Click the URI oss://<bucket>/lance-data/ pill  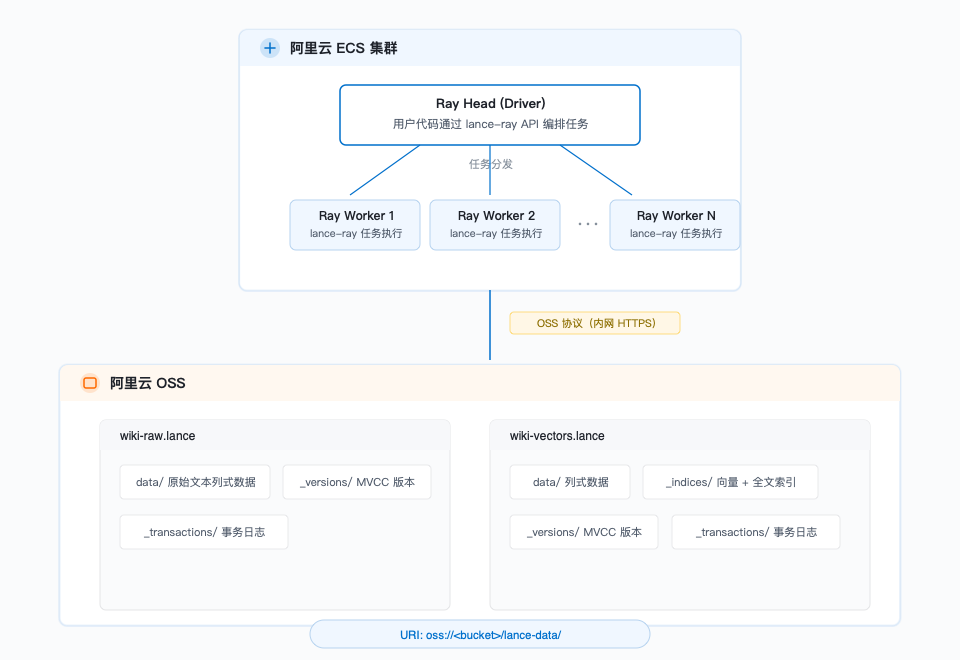(480, 634)
